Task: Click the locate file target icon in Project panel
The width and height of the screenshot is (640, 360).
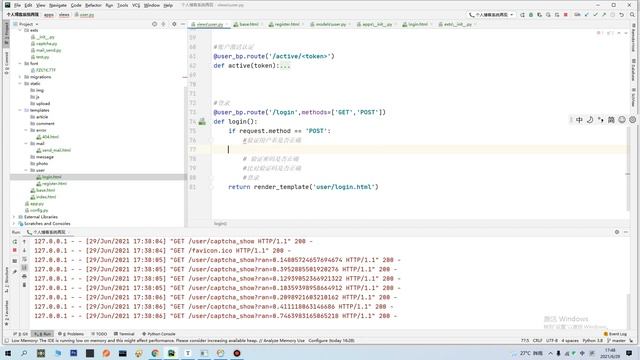Action: pyautogui.click(x=154, y=24)
